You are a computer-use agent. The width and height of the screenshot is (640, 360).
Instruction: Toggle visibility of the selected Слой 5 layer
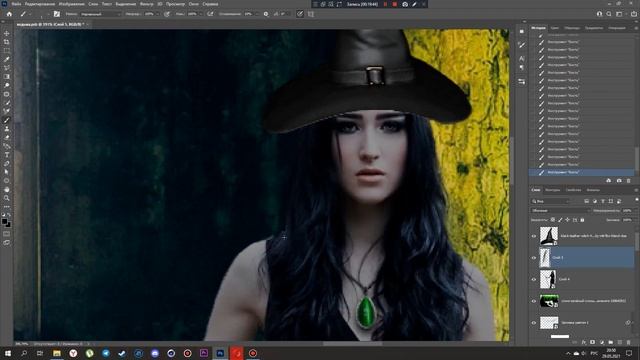click(533, 258)
